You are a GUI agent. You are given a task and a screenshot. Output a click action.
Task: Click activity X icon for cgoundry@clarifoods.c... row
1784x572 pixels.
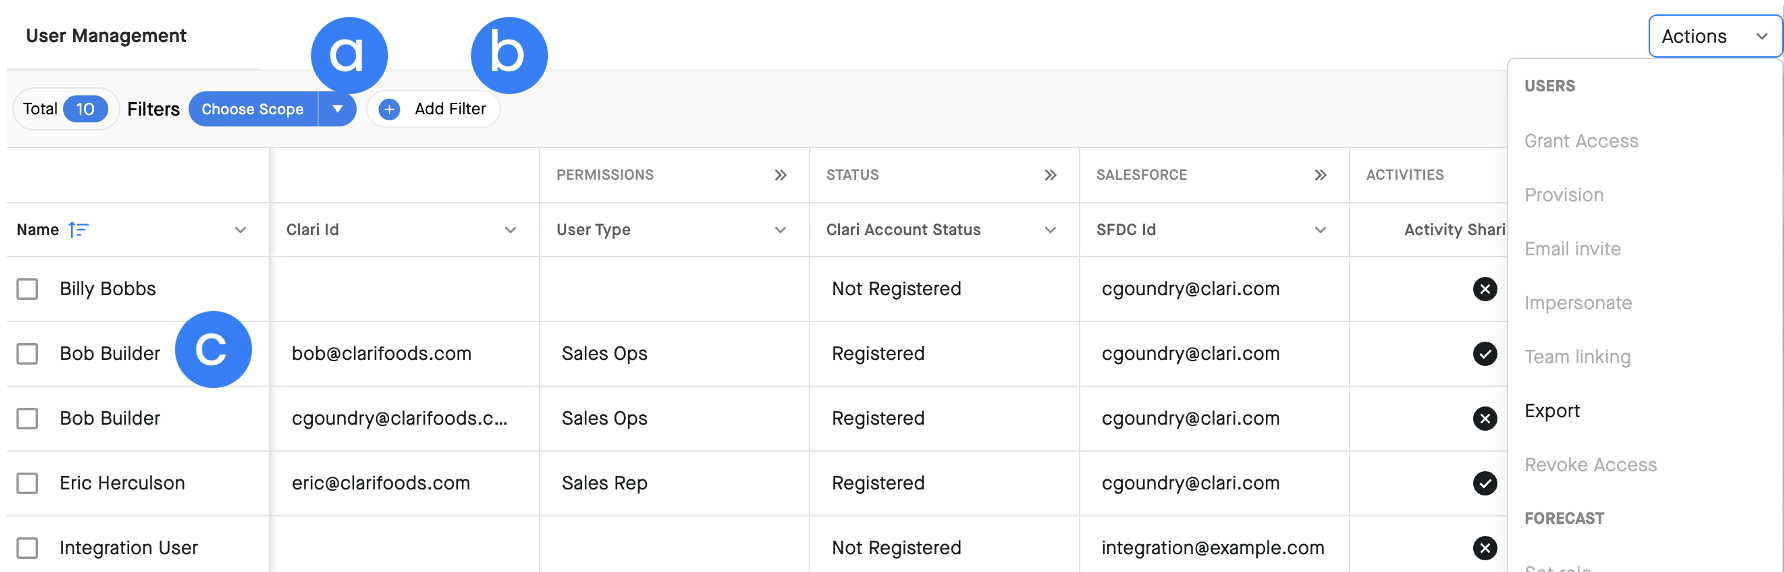1485,419
